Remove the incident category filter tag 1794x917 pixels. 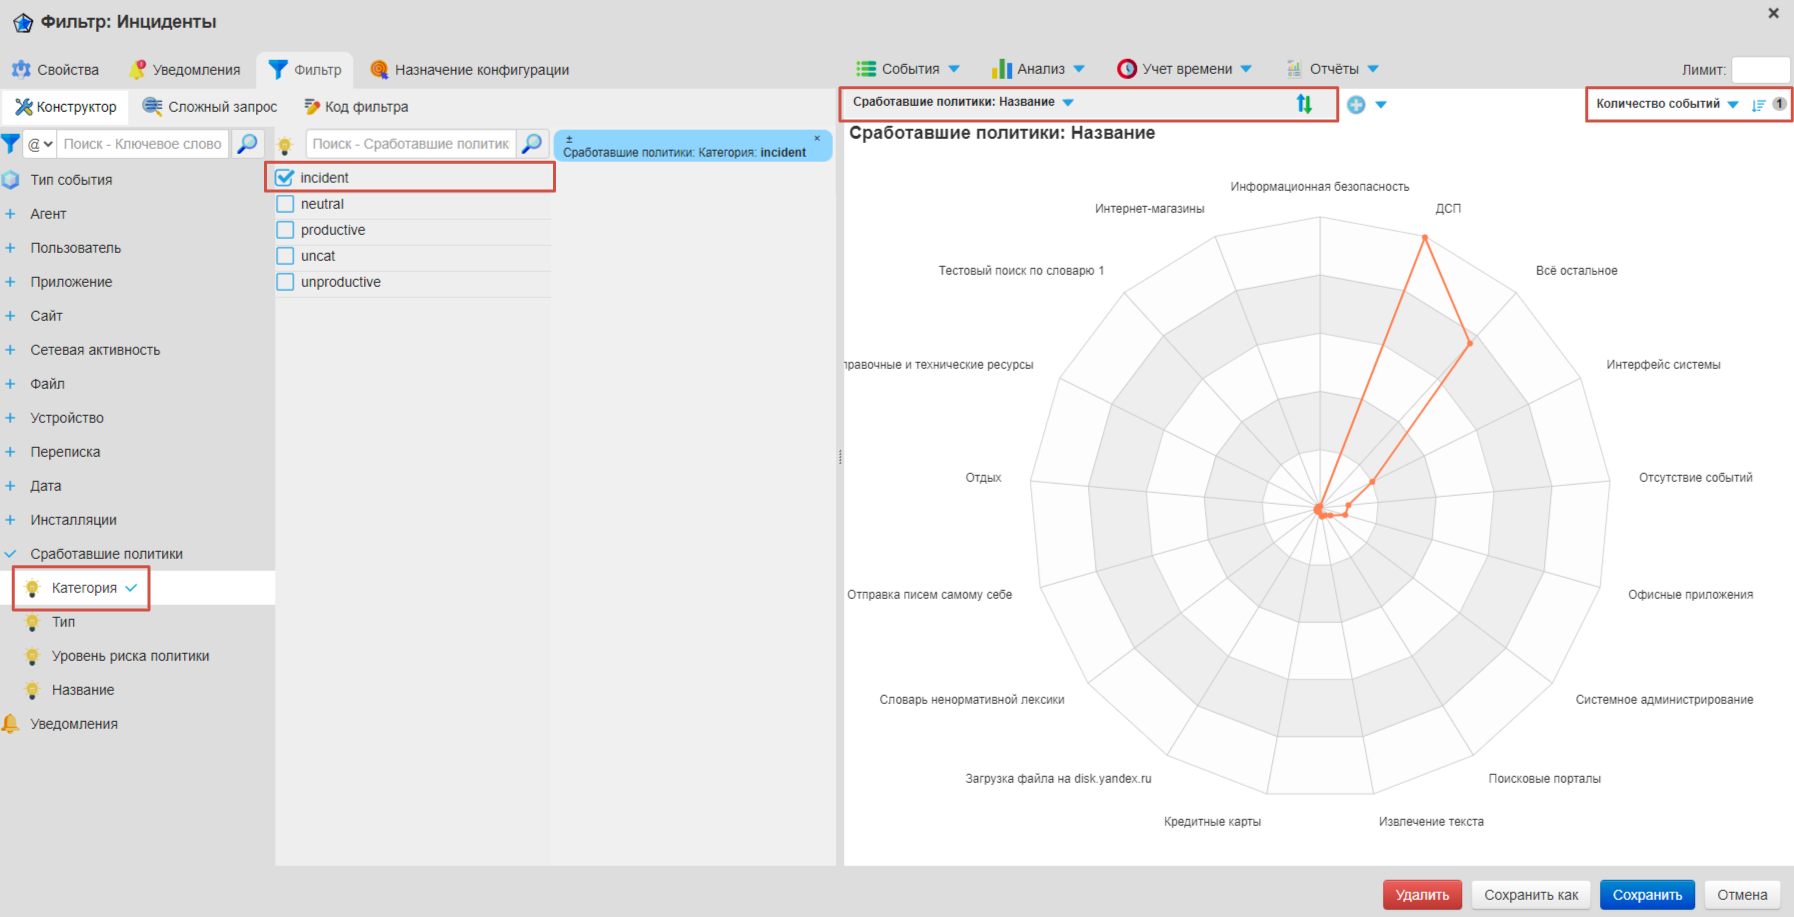point(817,139)
